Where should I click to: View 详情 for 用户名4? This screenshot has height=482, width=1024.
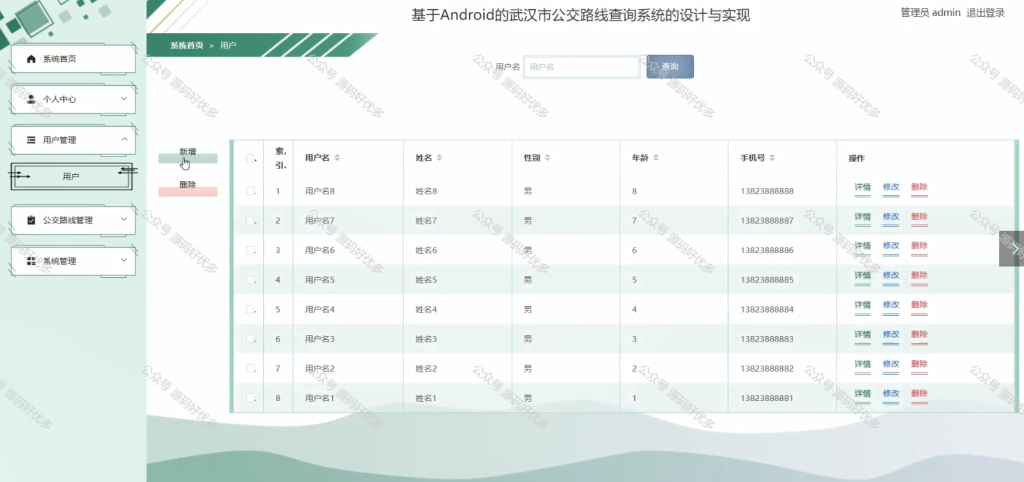[x=863, y=306]
